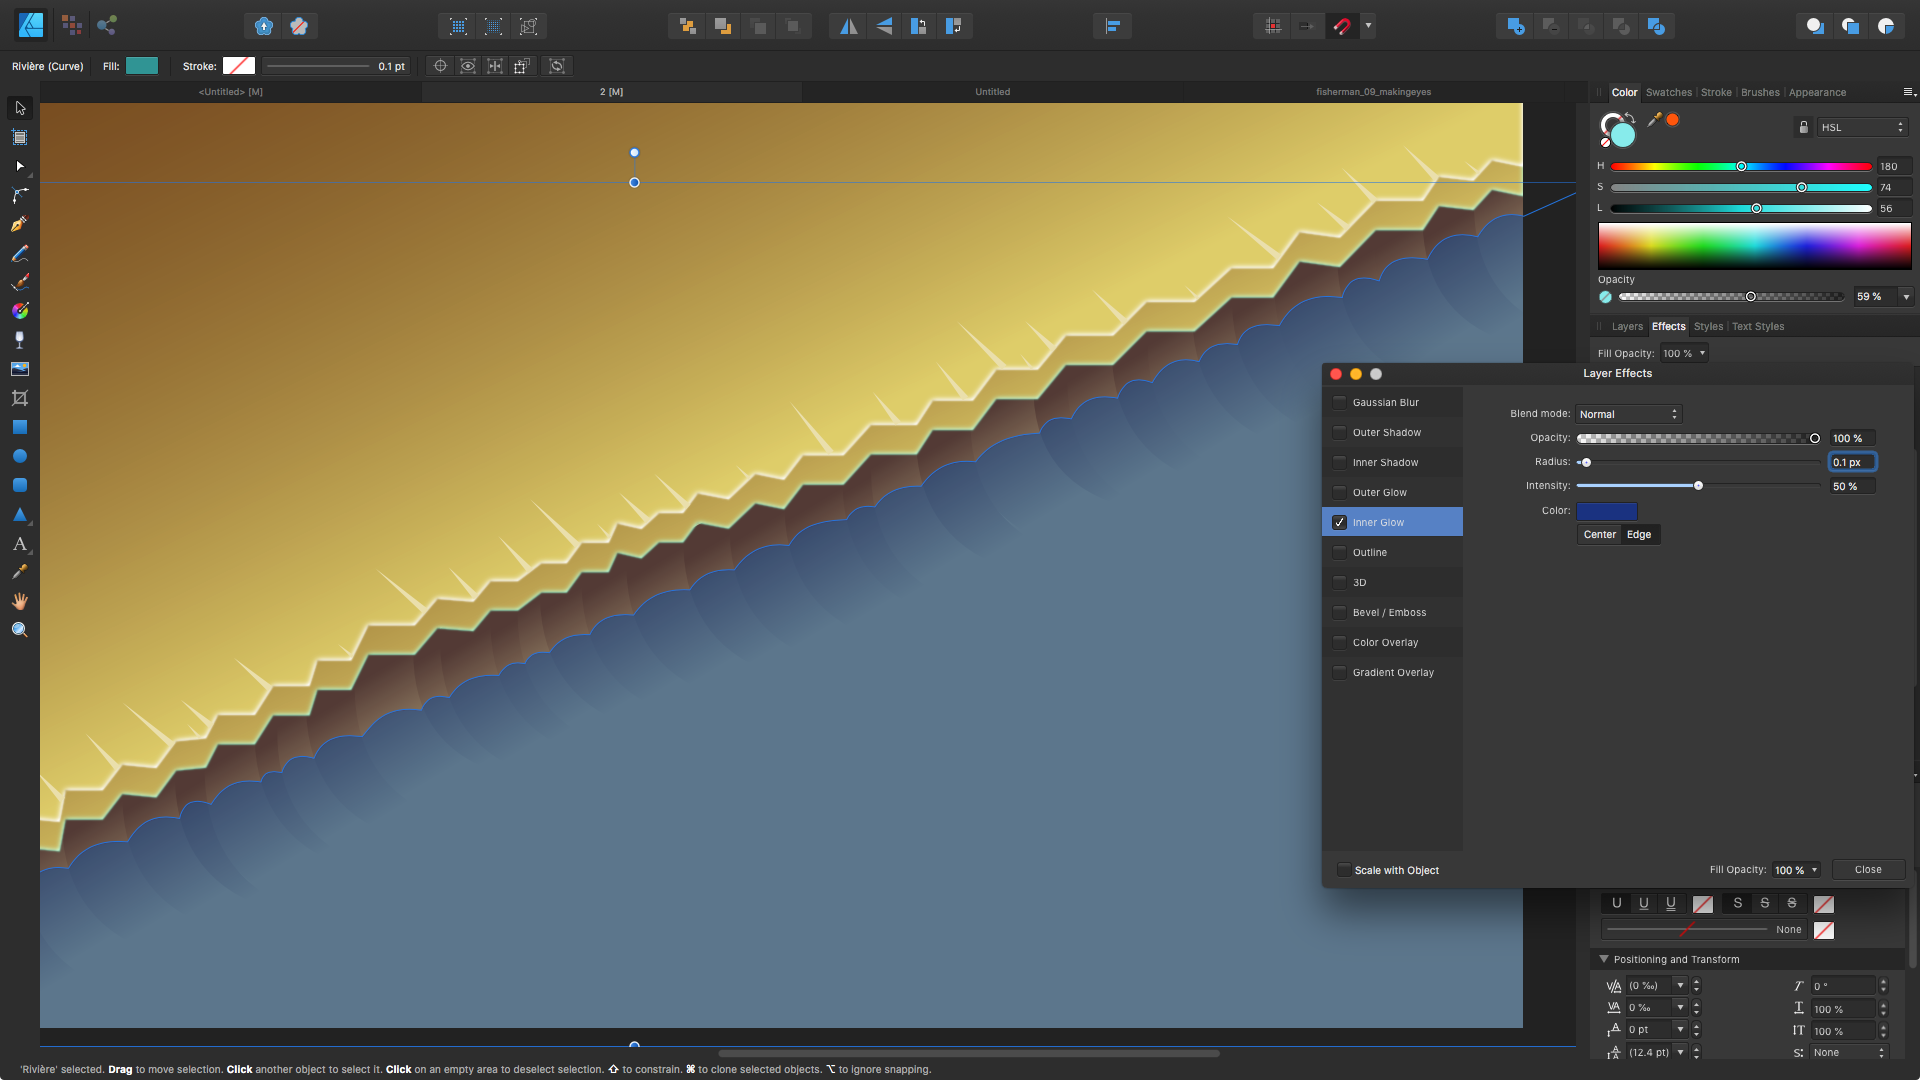
Task: Open the Blend mode Normal dropdown
Action: 1628,414
